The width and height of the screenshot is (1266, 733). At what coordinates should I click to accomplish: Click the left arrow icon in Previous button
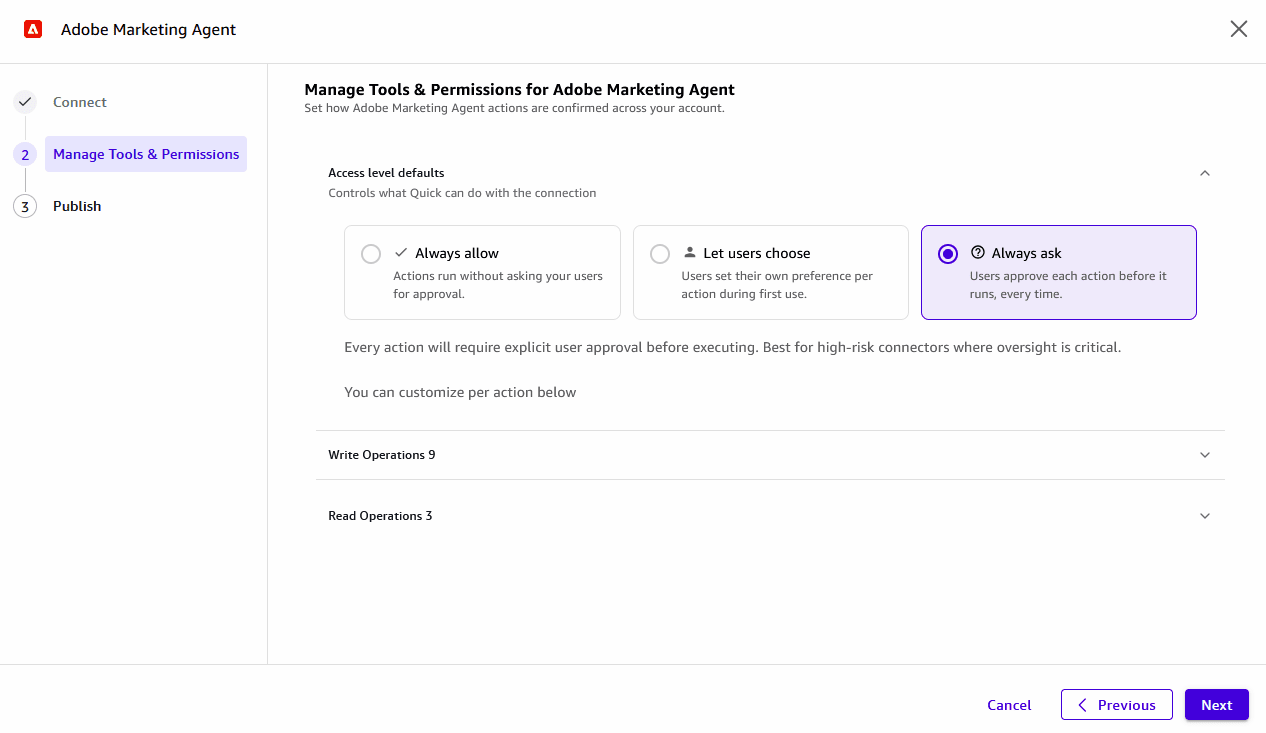(1082, 705)
